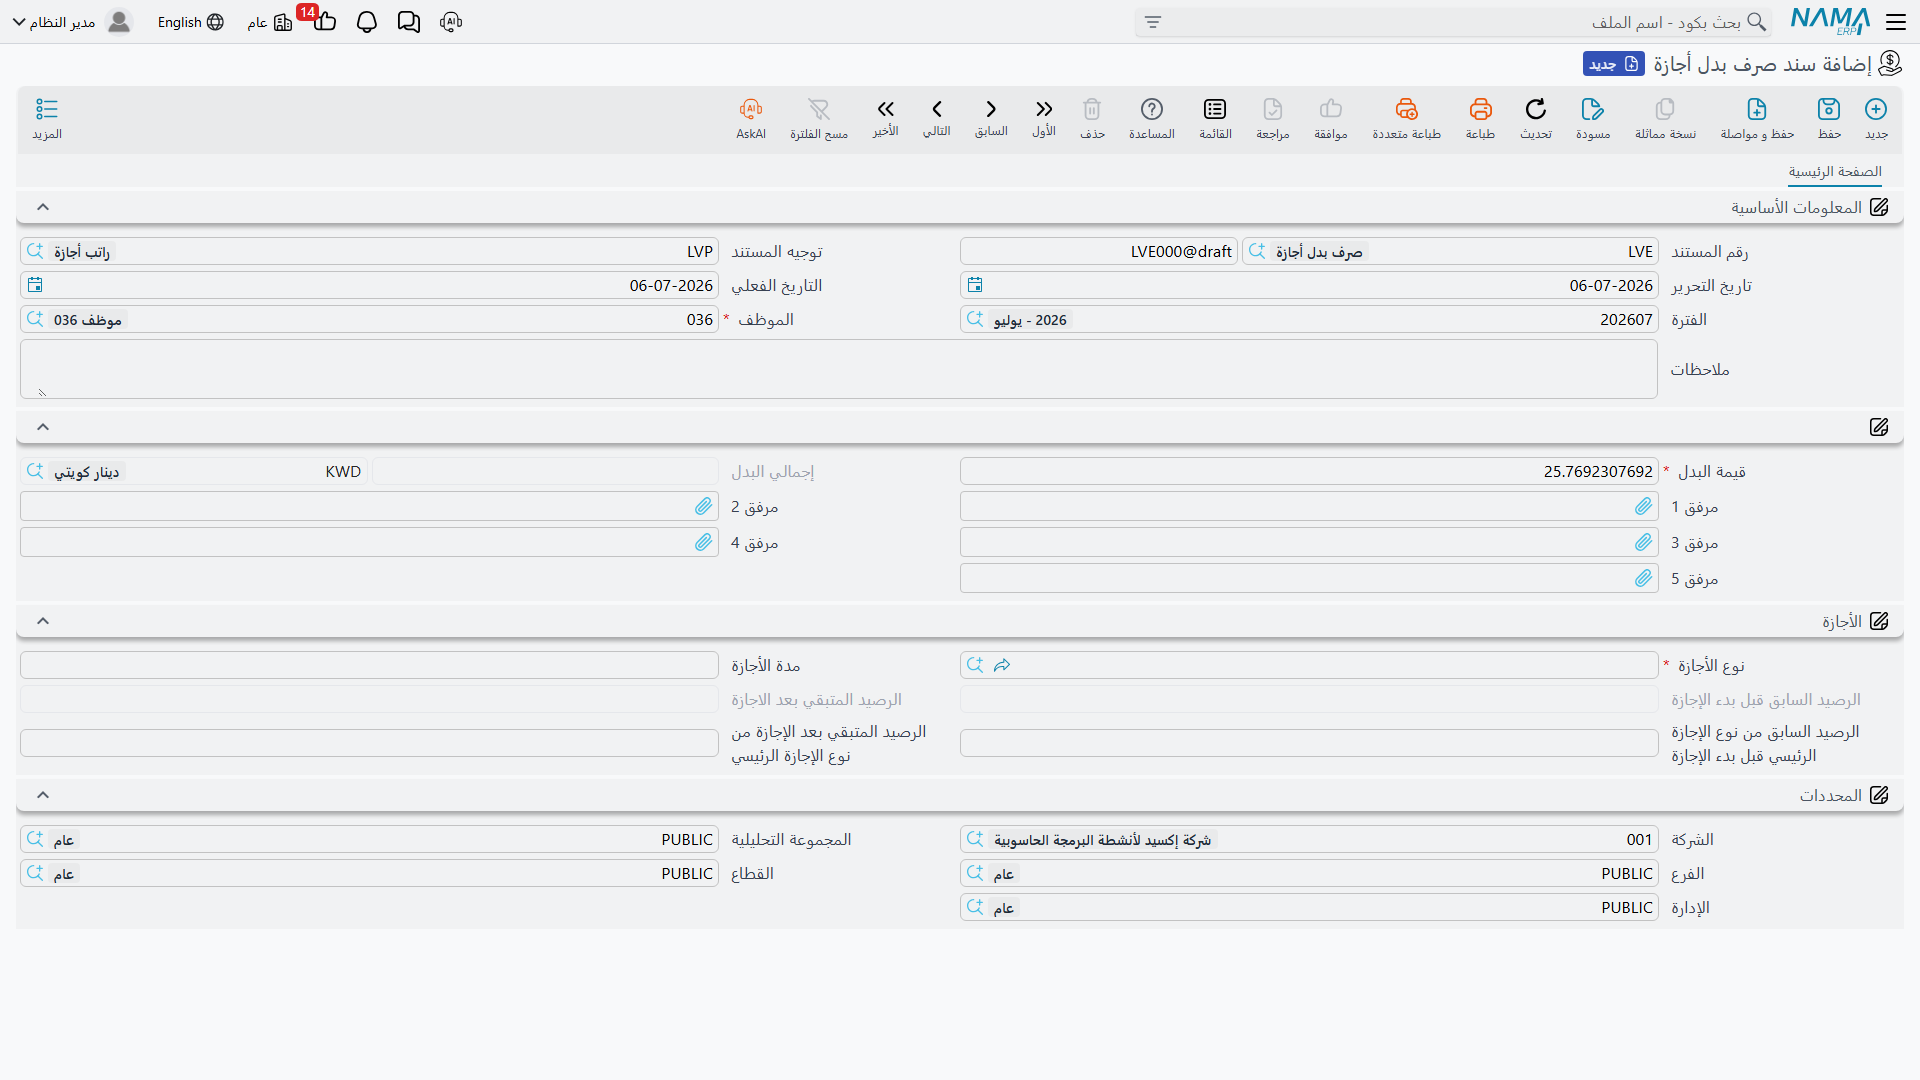Select the الصفحة الرئيسية tab
Image resolution: width=1920 pixels, height=1080 pixels.
point(1835,172)
